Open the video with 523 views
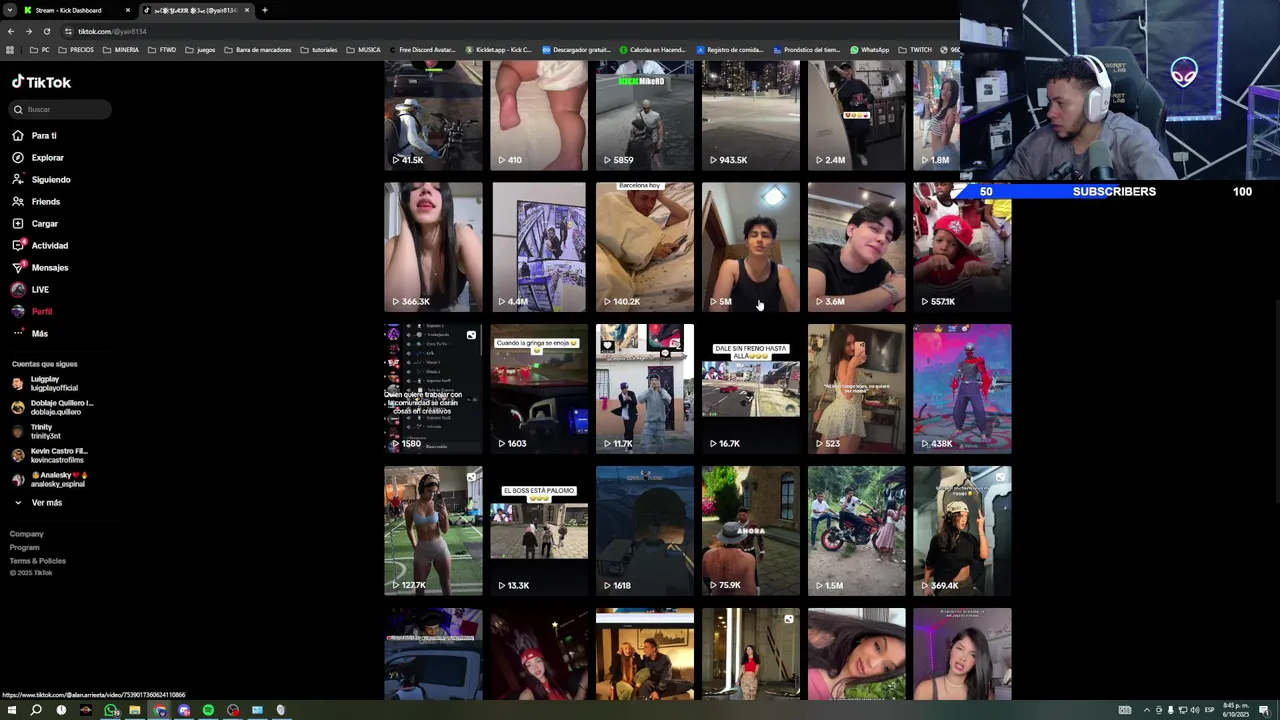The height and width of the screenshot is (720, 1280). click(856, 389)
